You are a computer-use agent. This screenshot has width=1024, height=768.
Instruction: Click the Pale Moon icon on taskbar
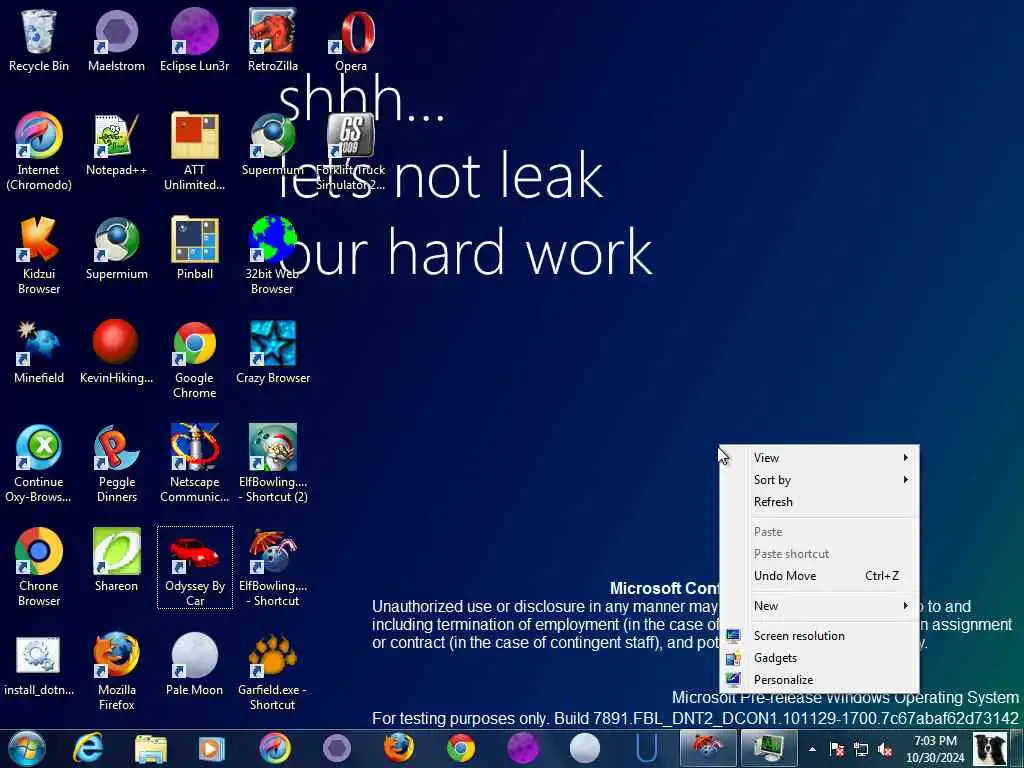(585, 748)
